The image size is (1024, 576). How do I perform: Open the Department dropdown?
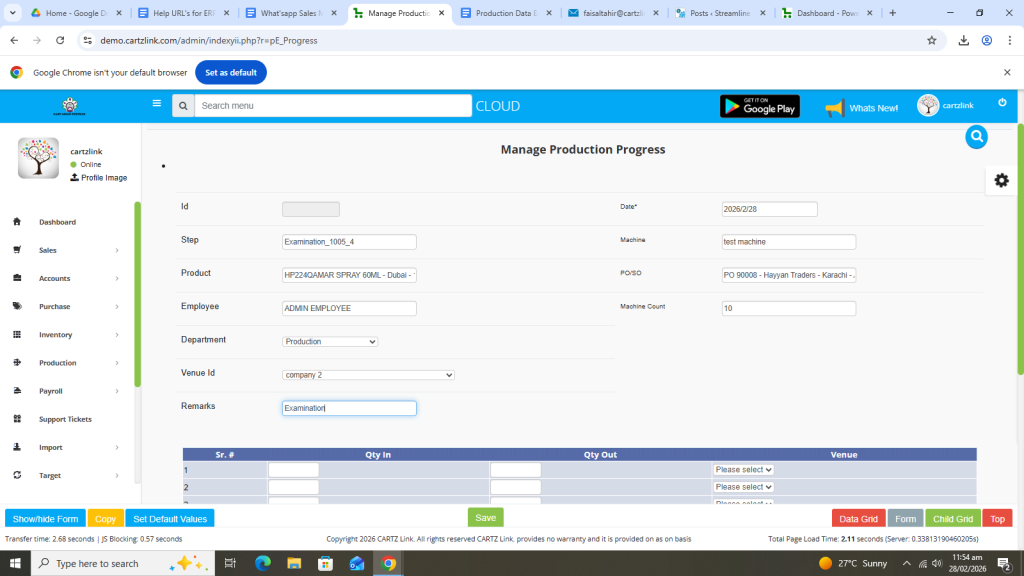[330, 342]
